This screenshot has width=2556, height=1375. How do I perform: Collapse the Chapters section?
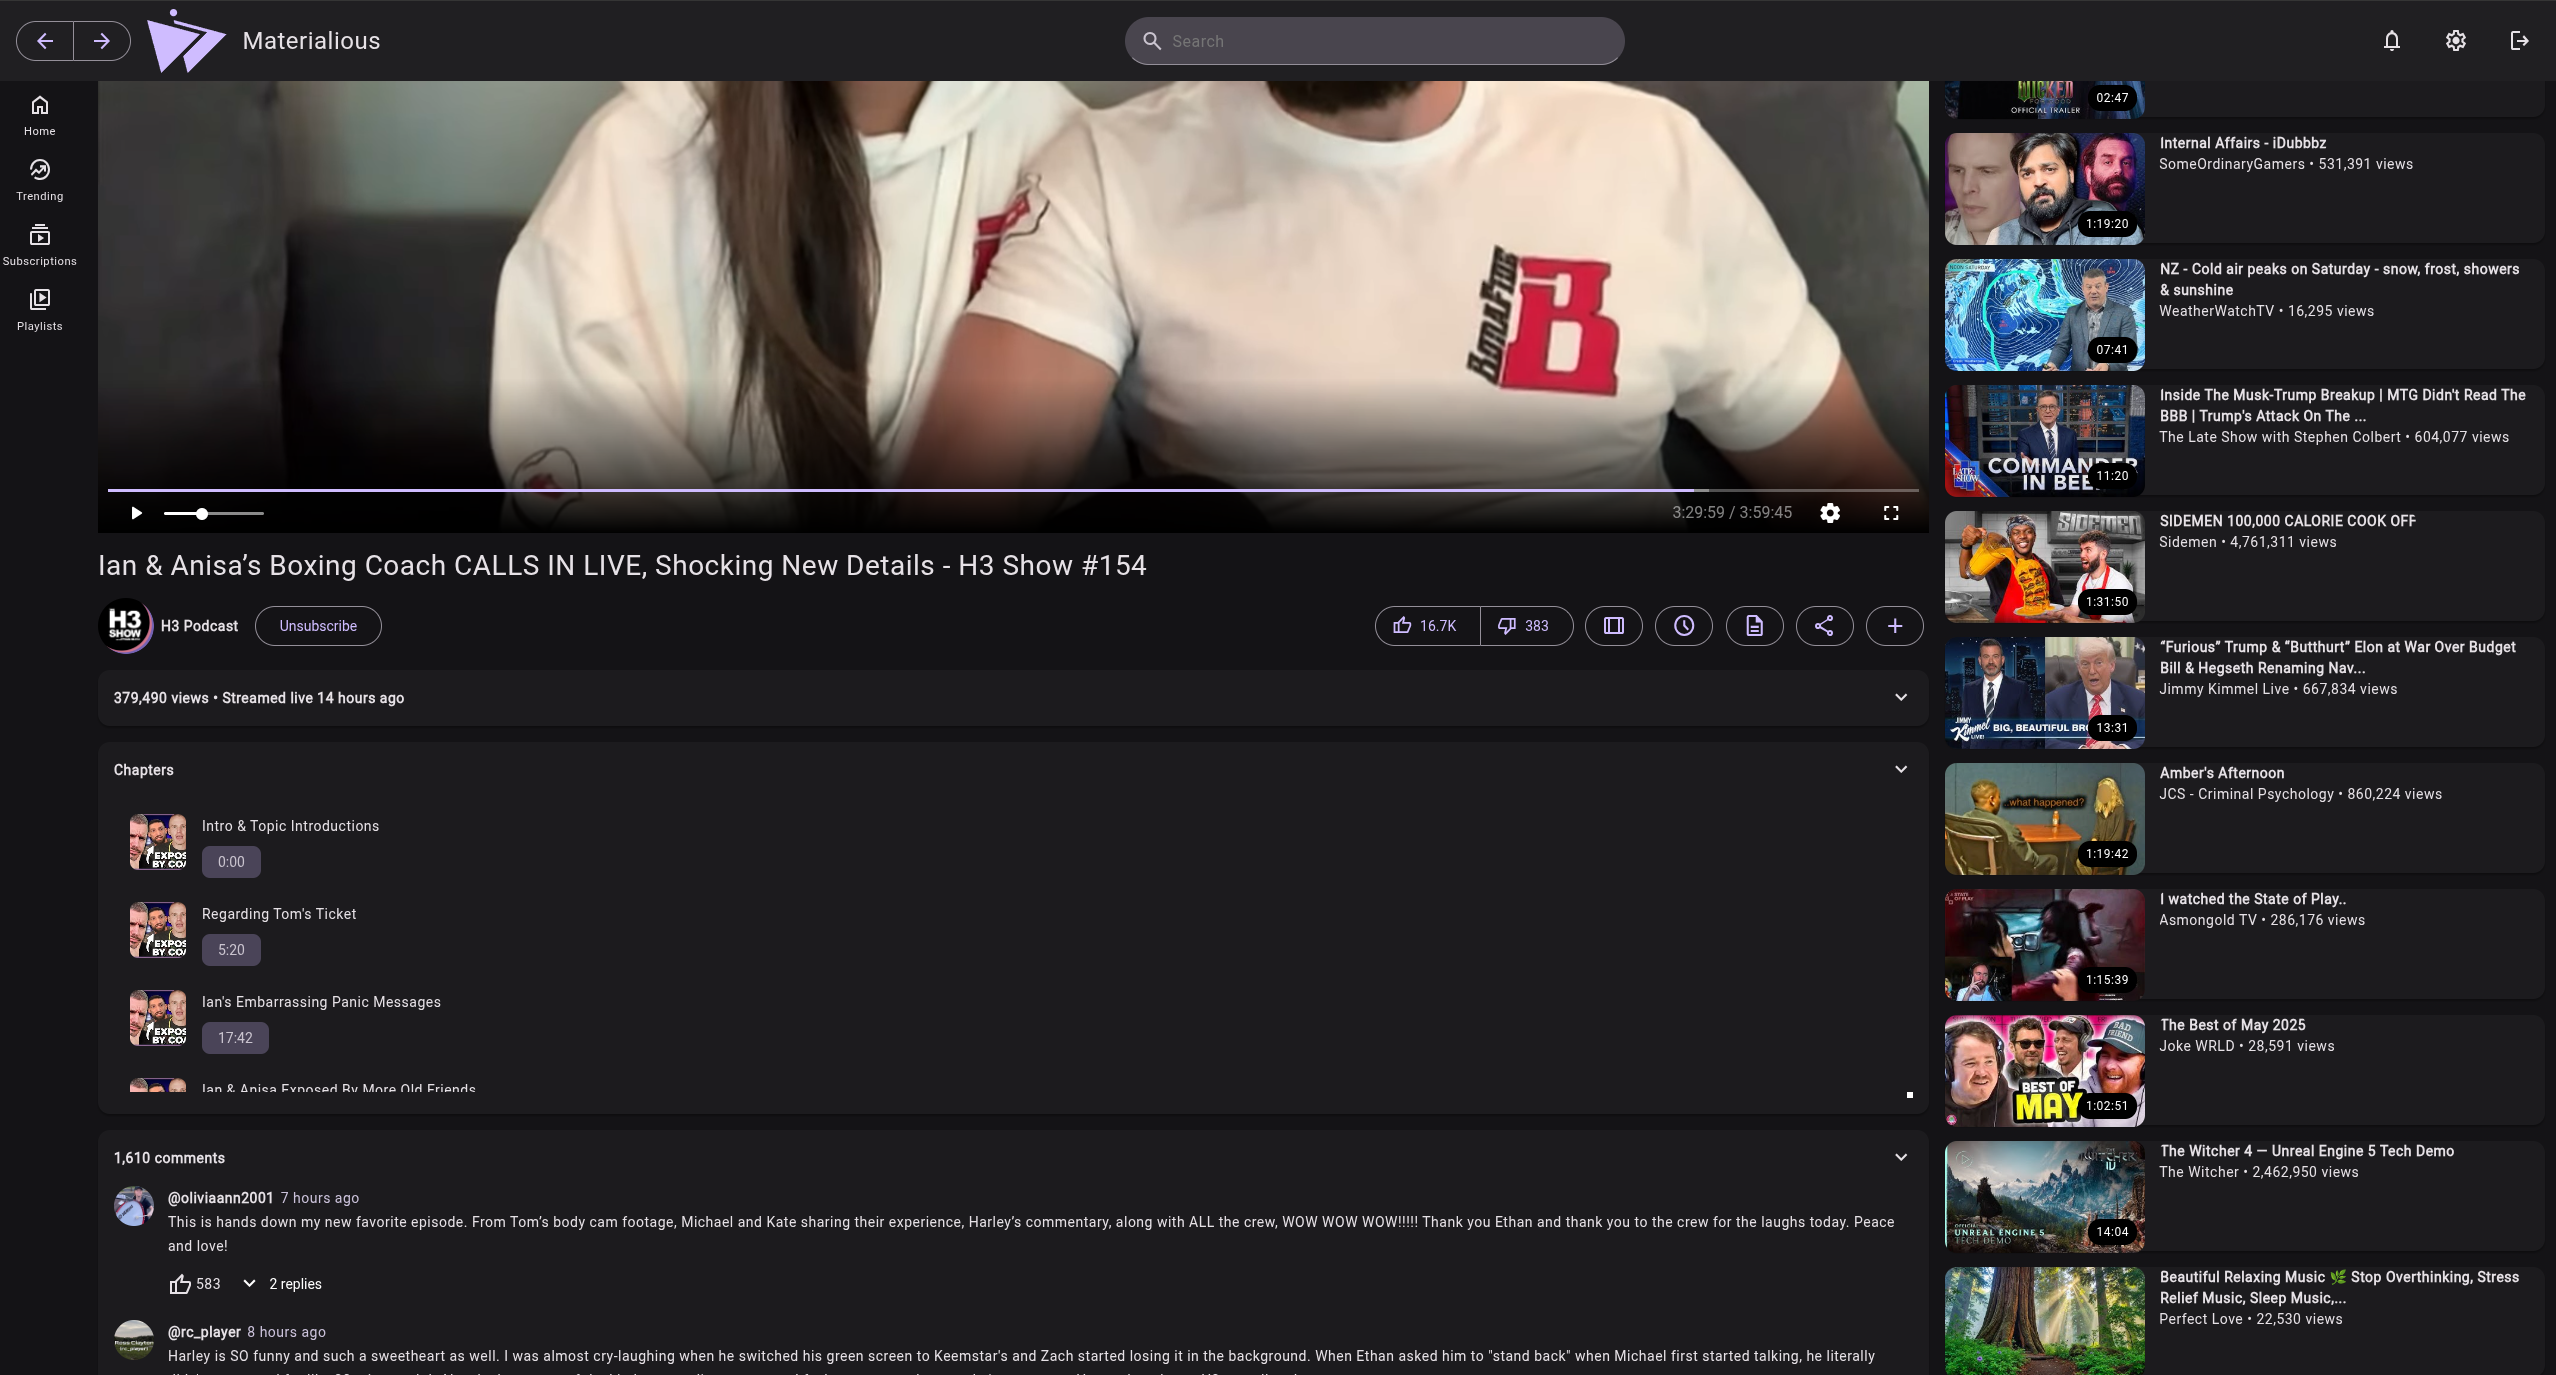tap(1900, 769)
